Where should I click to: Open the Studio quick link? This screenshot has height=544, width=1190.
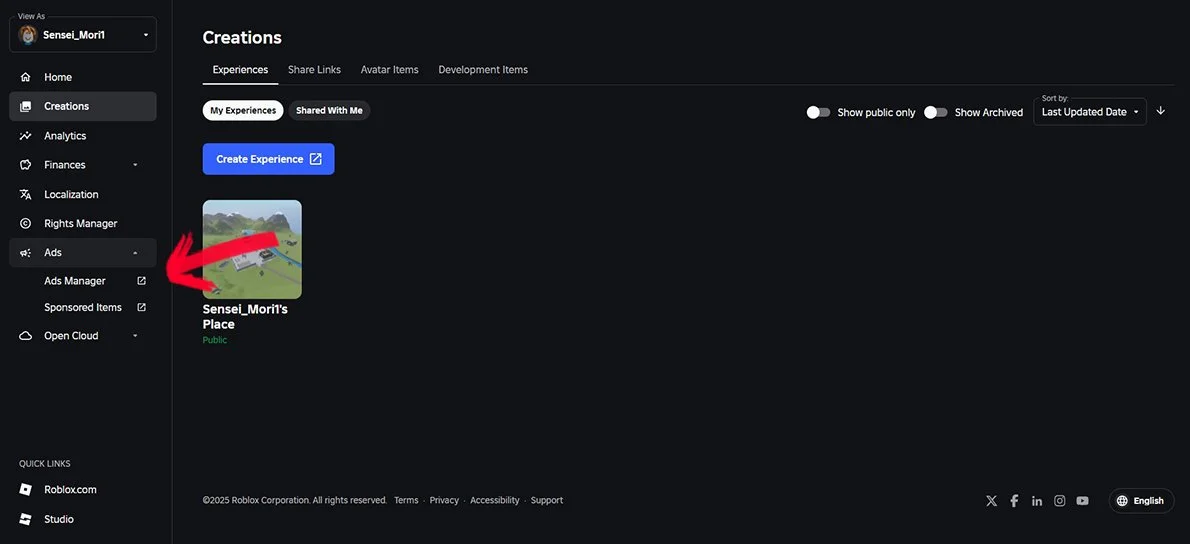(x=83, y=520)
